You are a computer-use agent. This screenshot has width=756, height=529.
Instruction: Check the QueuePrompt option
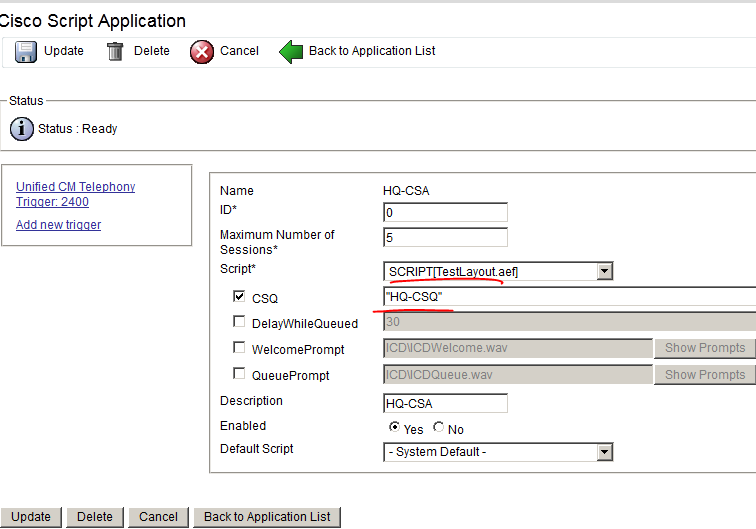tap(239, 373)
